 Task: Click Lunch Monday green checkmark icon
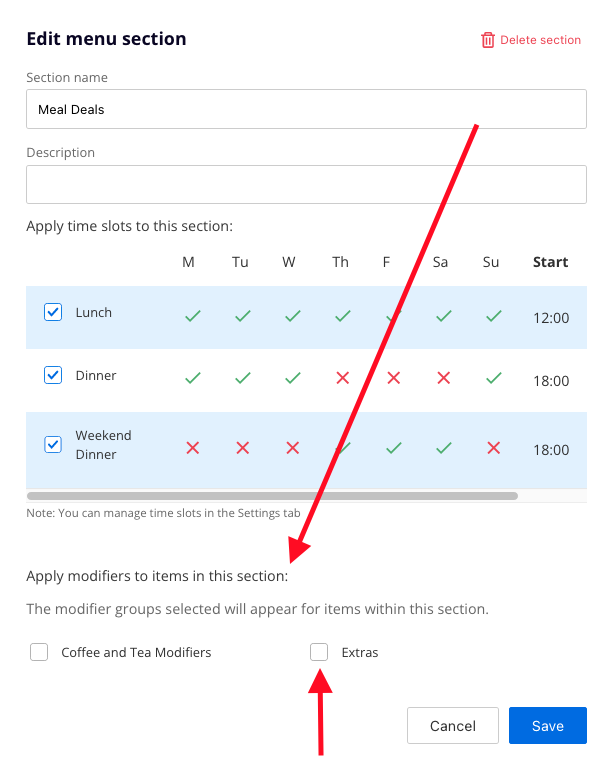coord(192,316)
